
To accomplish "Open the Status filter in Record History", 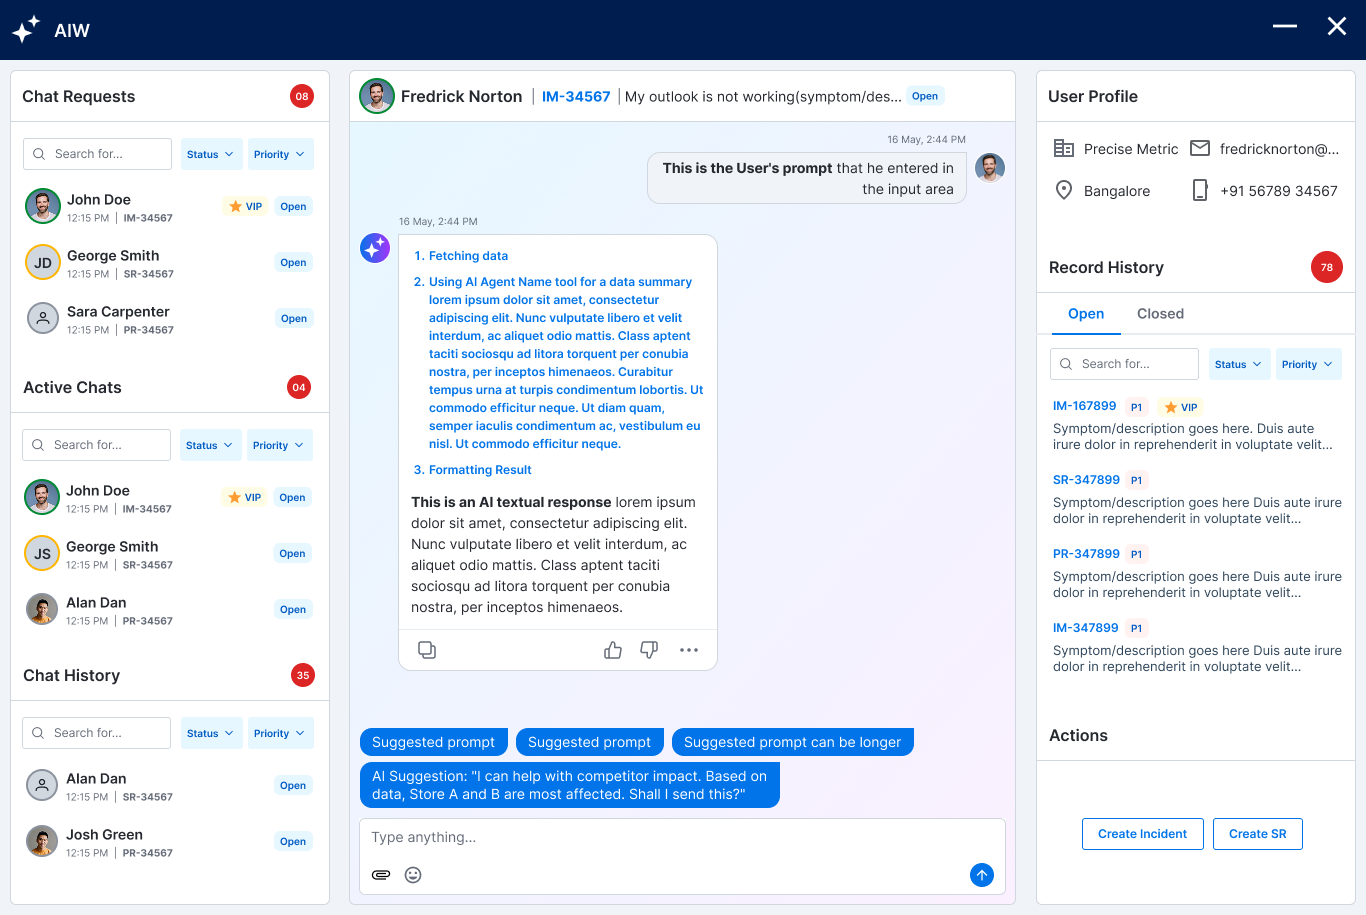I will tap(1239, 363).
